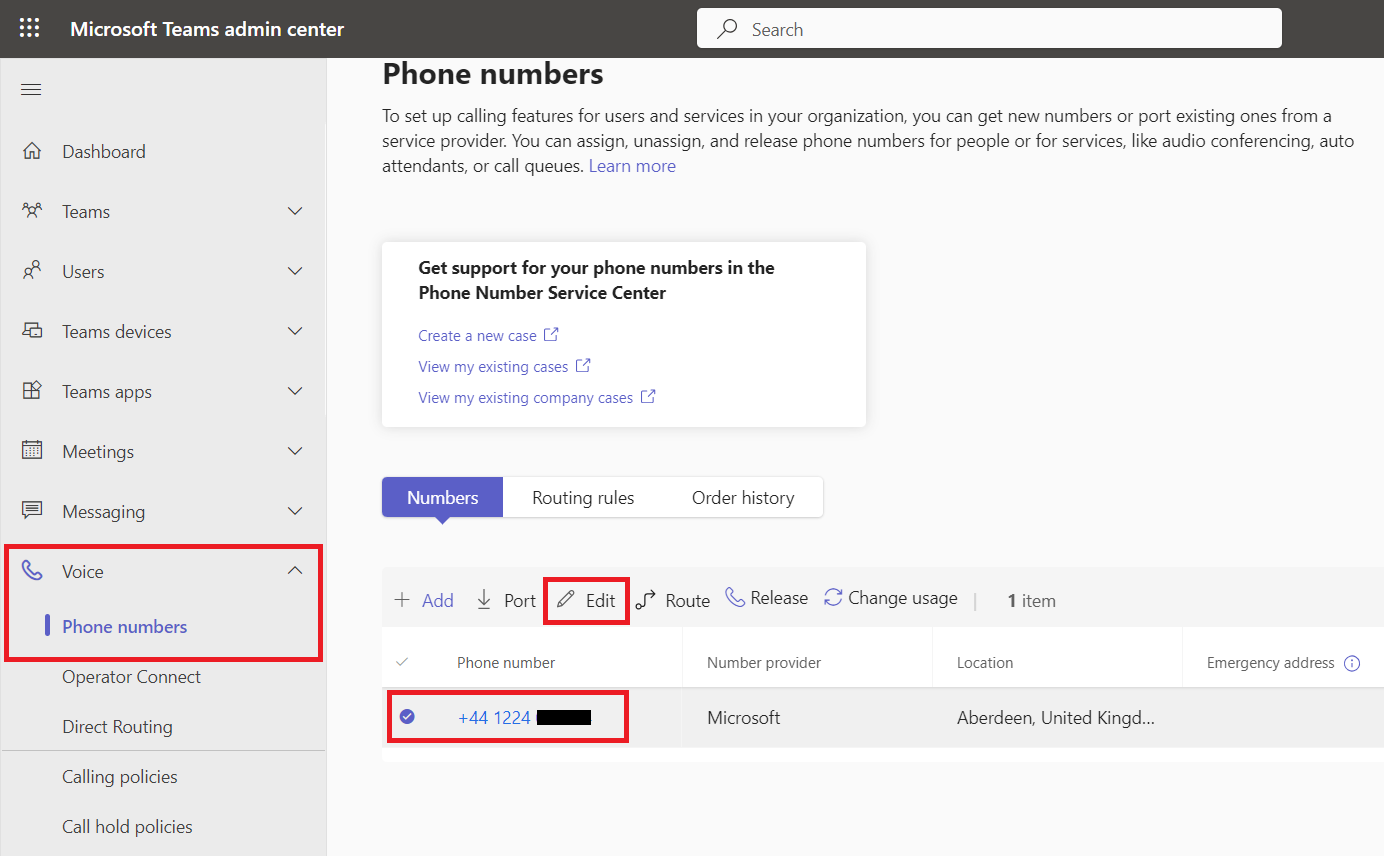The height and width of the screenshot is (856, 1384).
Task: Click the Port button label
Action: pos(520,601)
